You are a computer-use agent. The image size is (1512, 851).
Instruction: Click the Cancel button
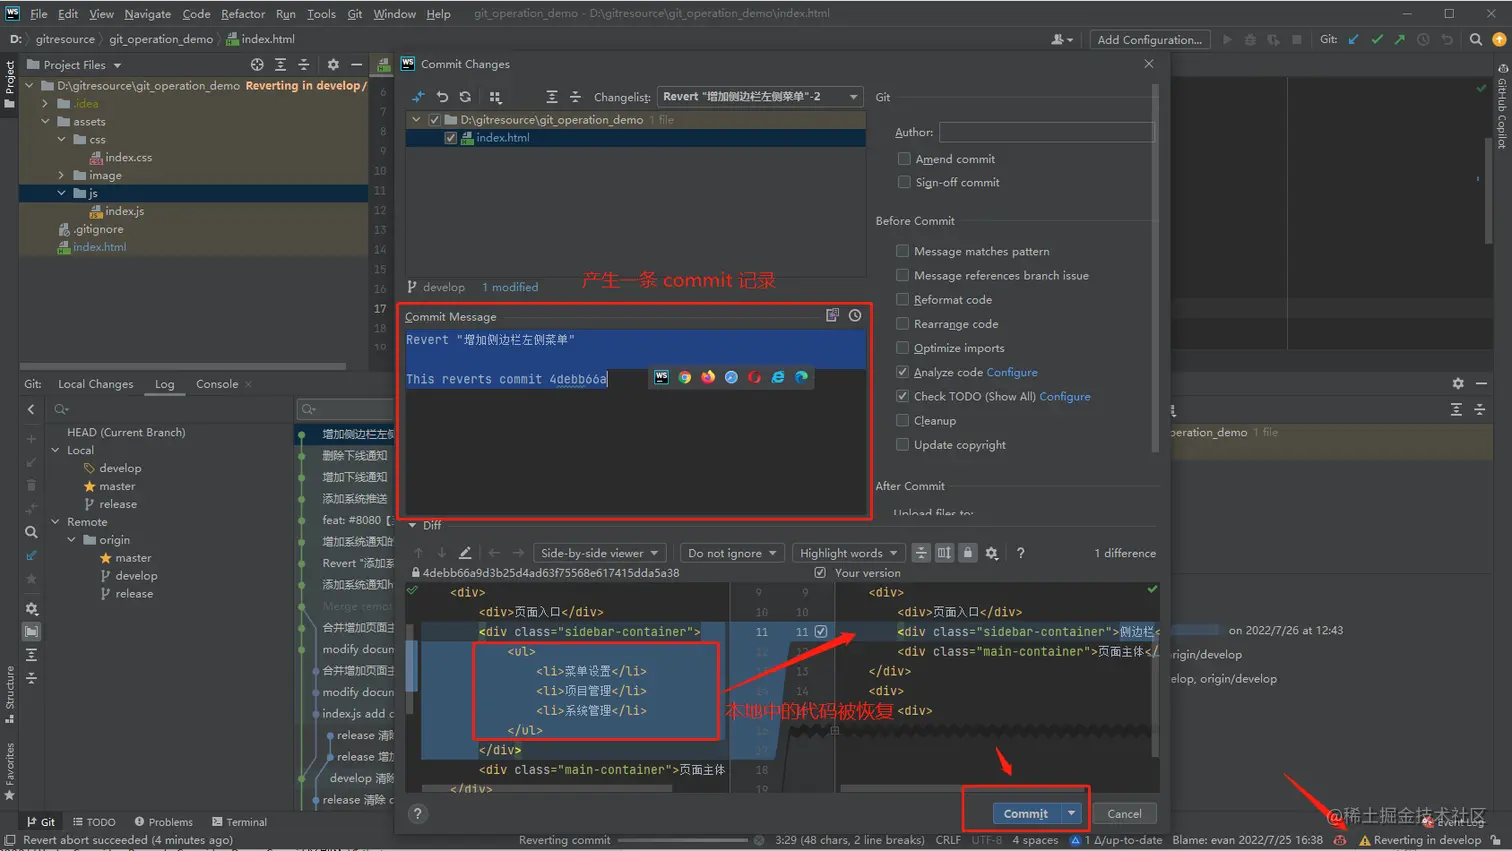[1124, 814]
